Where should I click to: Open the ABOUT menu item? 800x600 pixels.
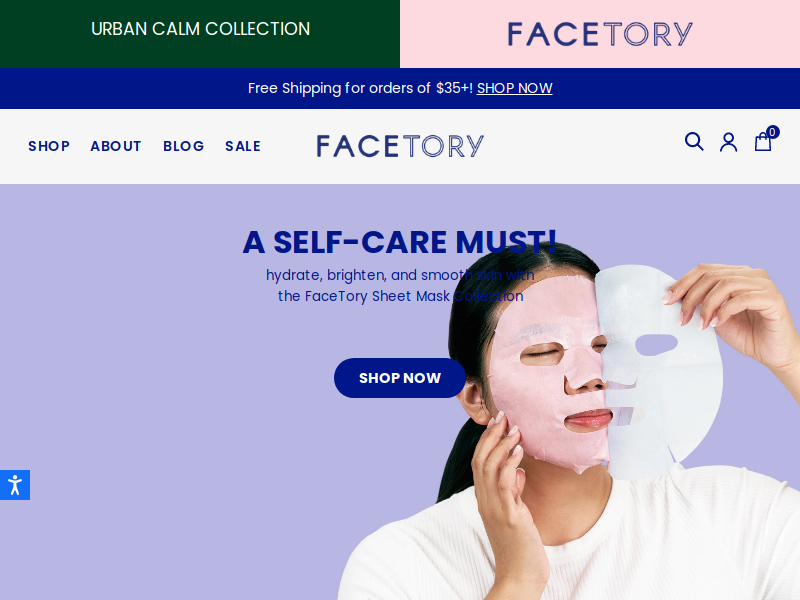pos(116,146)
